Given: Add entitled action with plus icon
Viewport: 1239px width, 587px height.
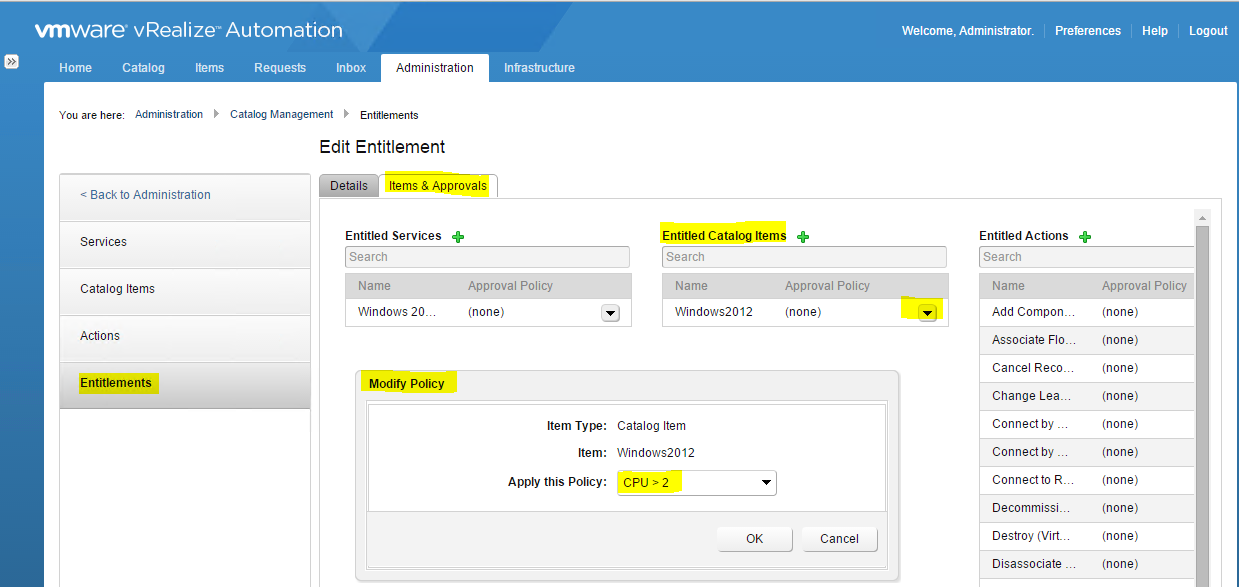Looking at the screenshot, I should [x=1085, y=237].
